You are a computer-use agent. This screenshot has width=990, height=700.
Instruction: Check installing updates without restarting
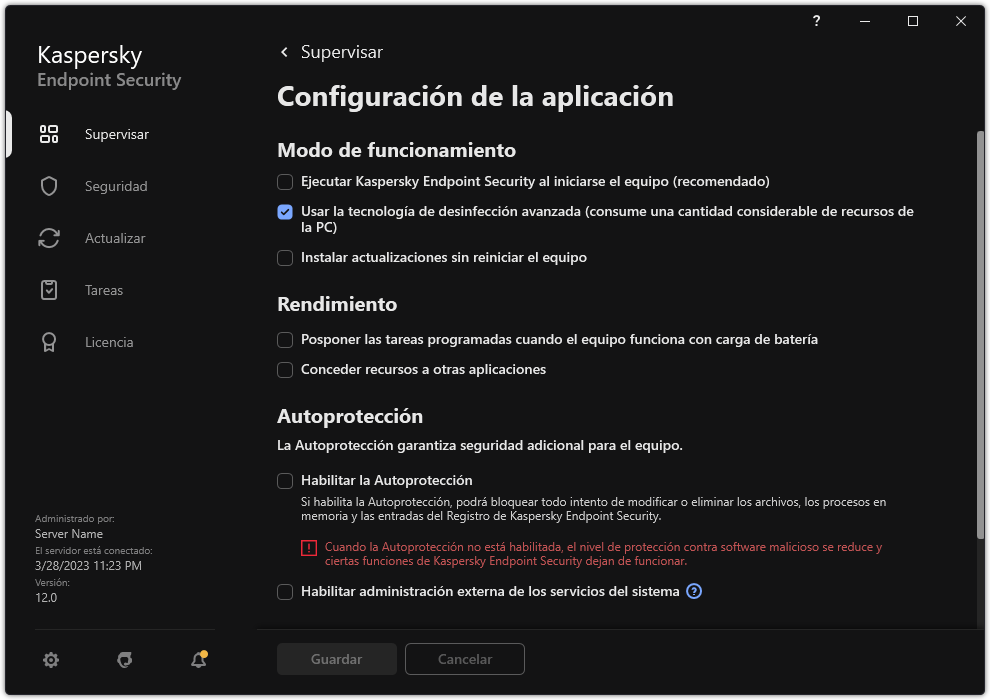tap(285, 258)
